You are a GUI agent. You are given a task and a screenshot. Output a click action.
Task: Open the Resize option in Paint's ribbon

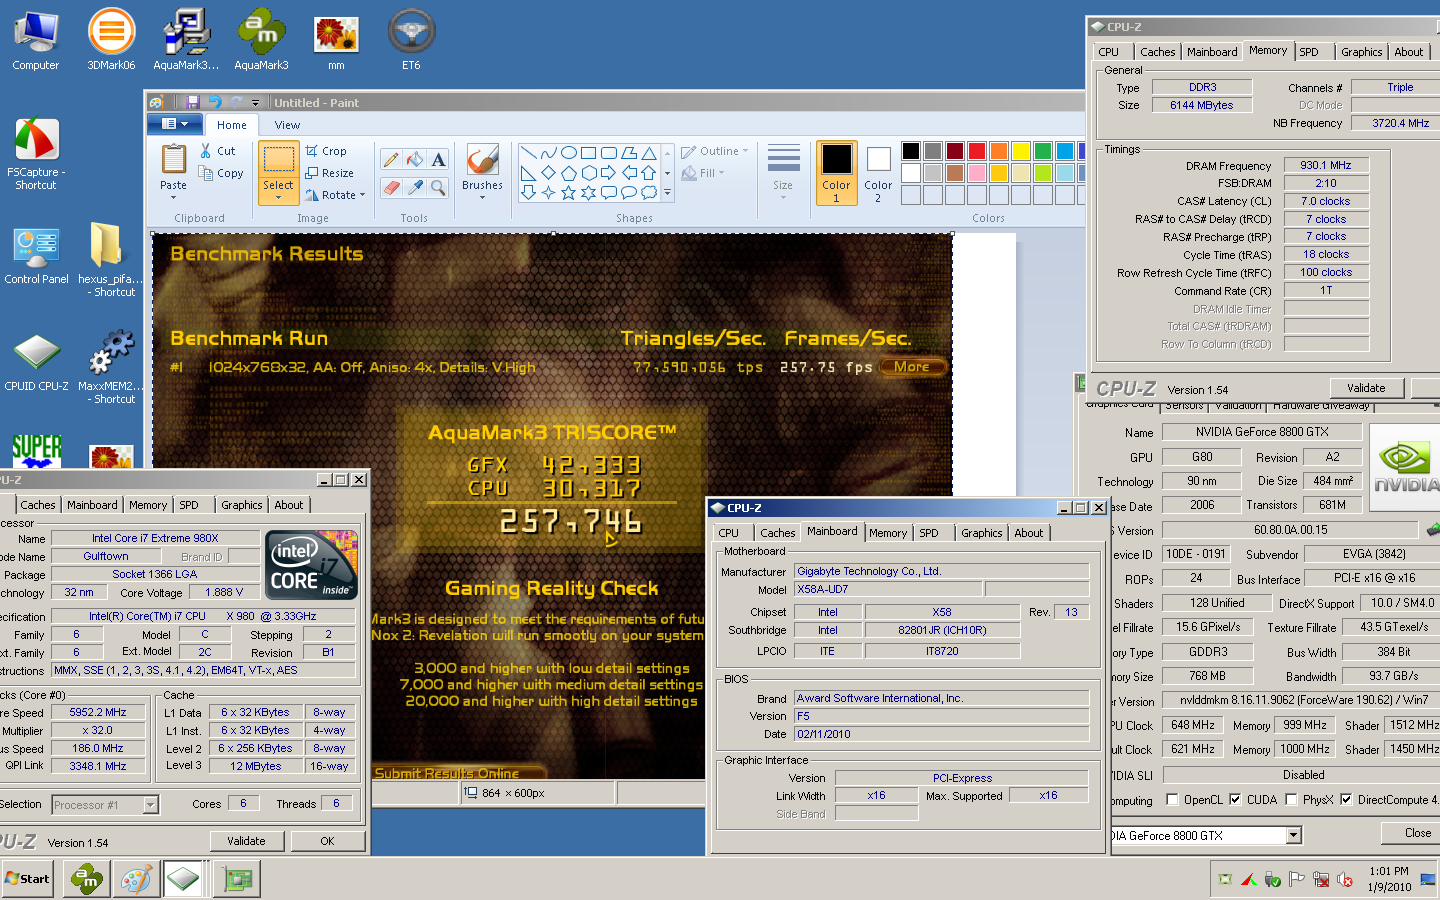point(329,173)
